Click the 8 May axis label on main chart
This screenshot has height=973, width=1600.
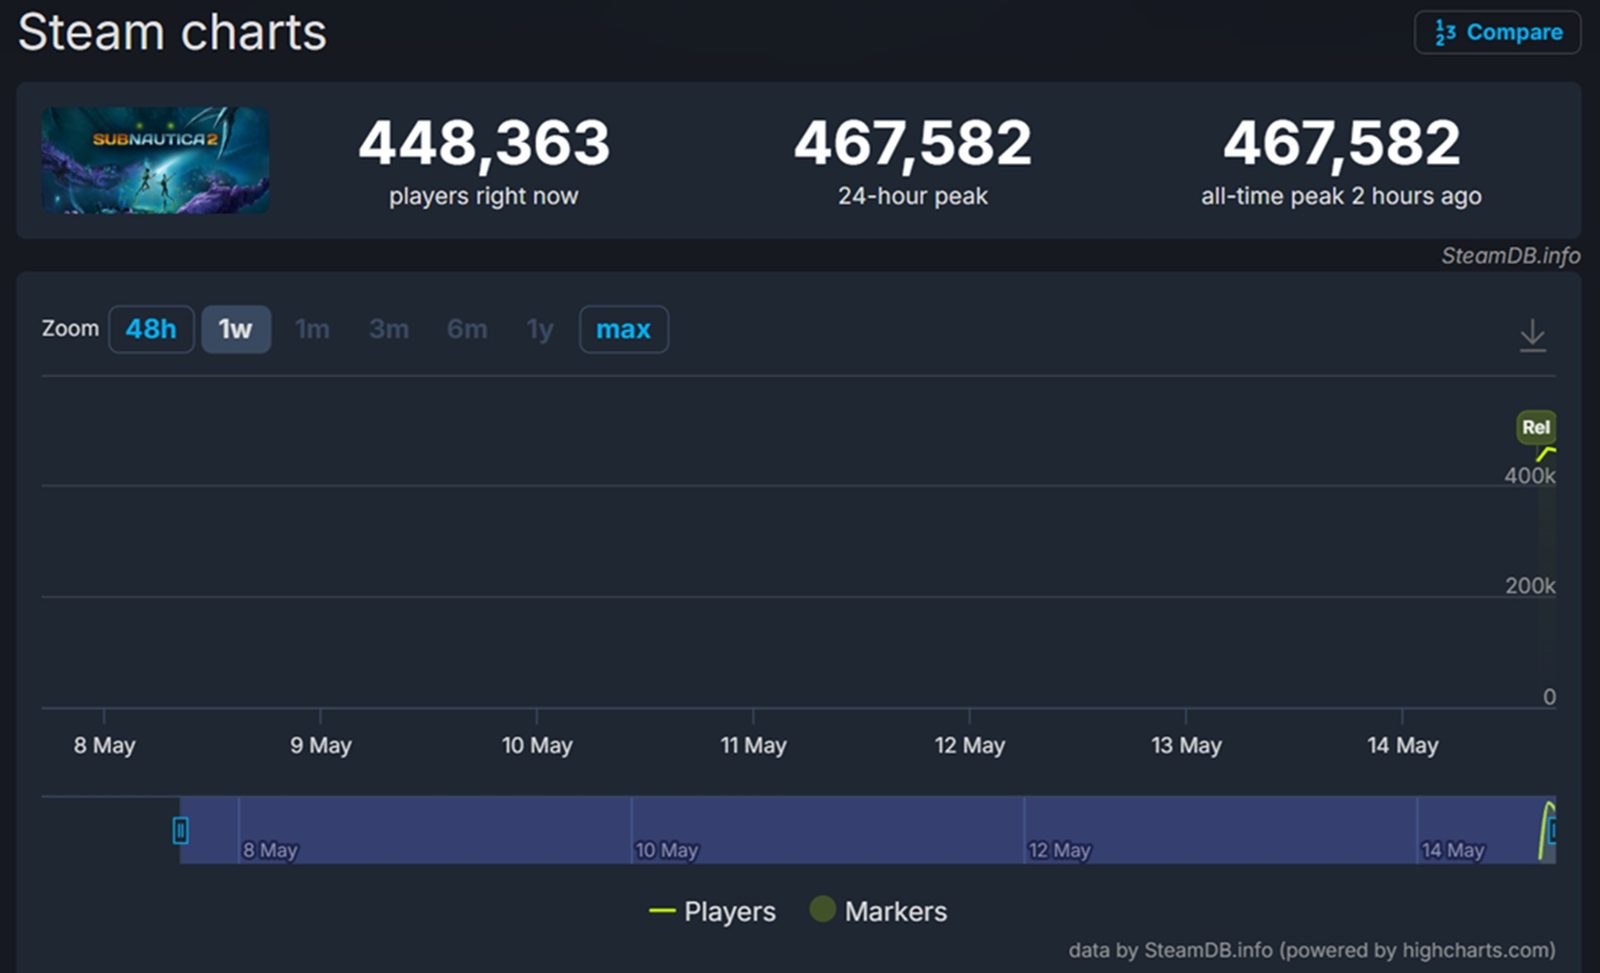click(104, 745)
